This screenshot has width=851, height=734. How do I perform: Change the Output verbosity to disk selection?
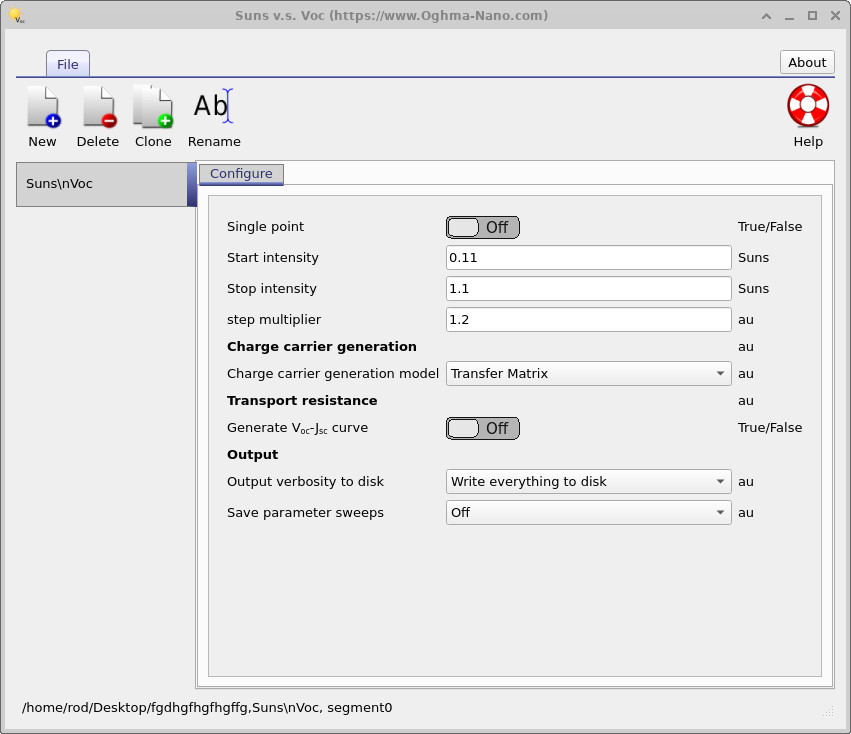tap(588, 481)
